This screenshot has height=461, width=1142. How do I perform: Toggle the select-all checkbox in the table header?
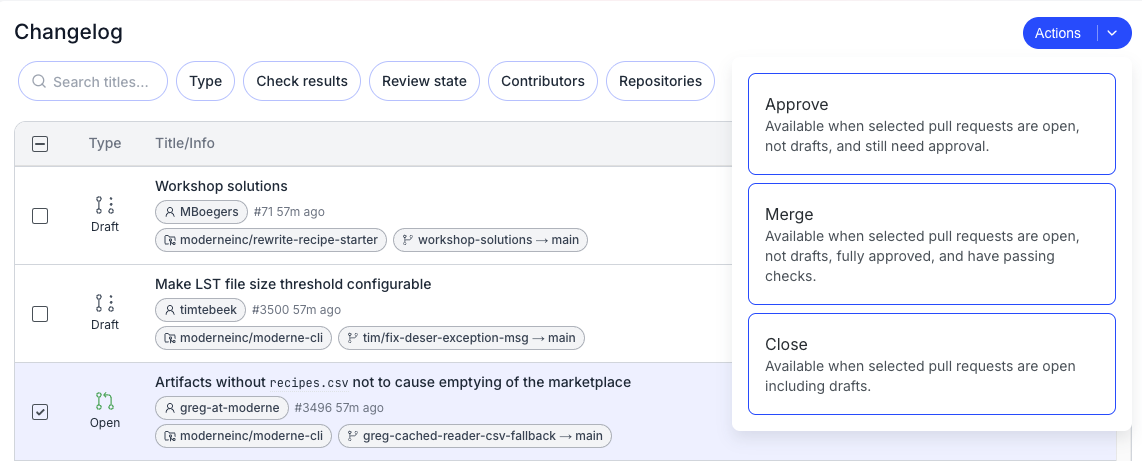tap(40, 144)
